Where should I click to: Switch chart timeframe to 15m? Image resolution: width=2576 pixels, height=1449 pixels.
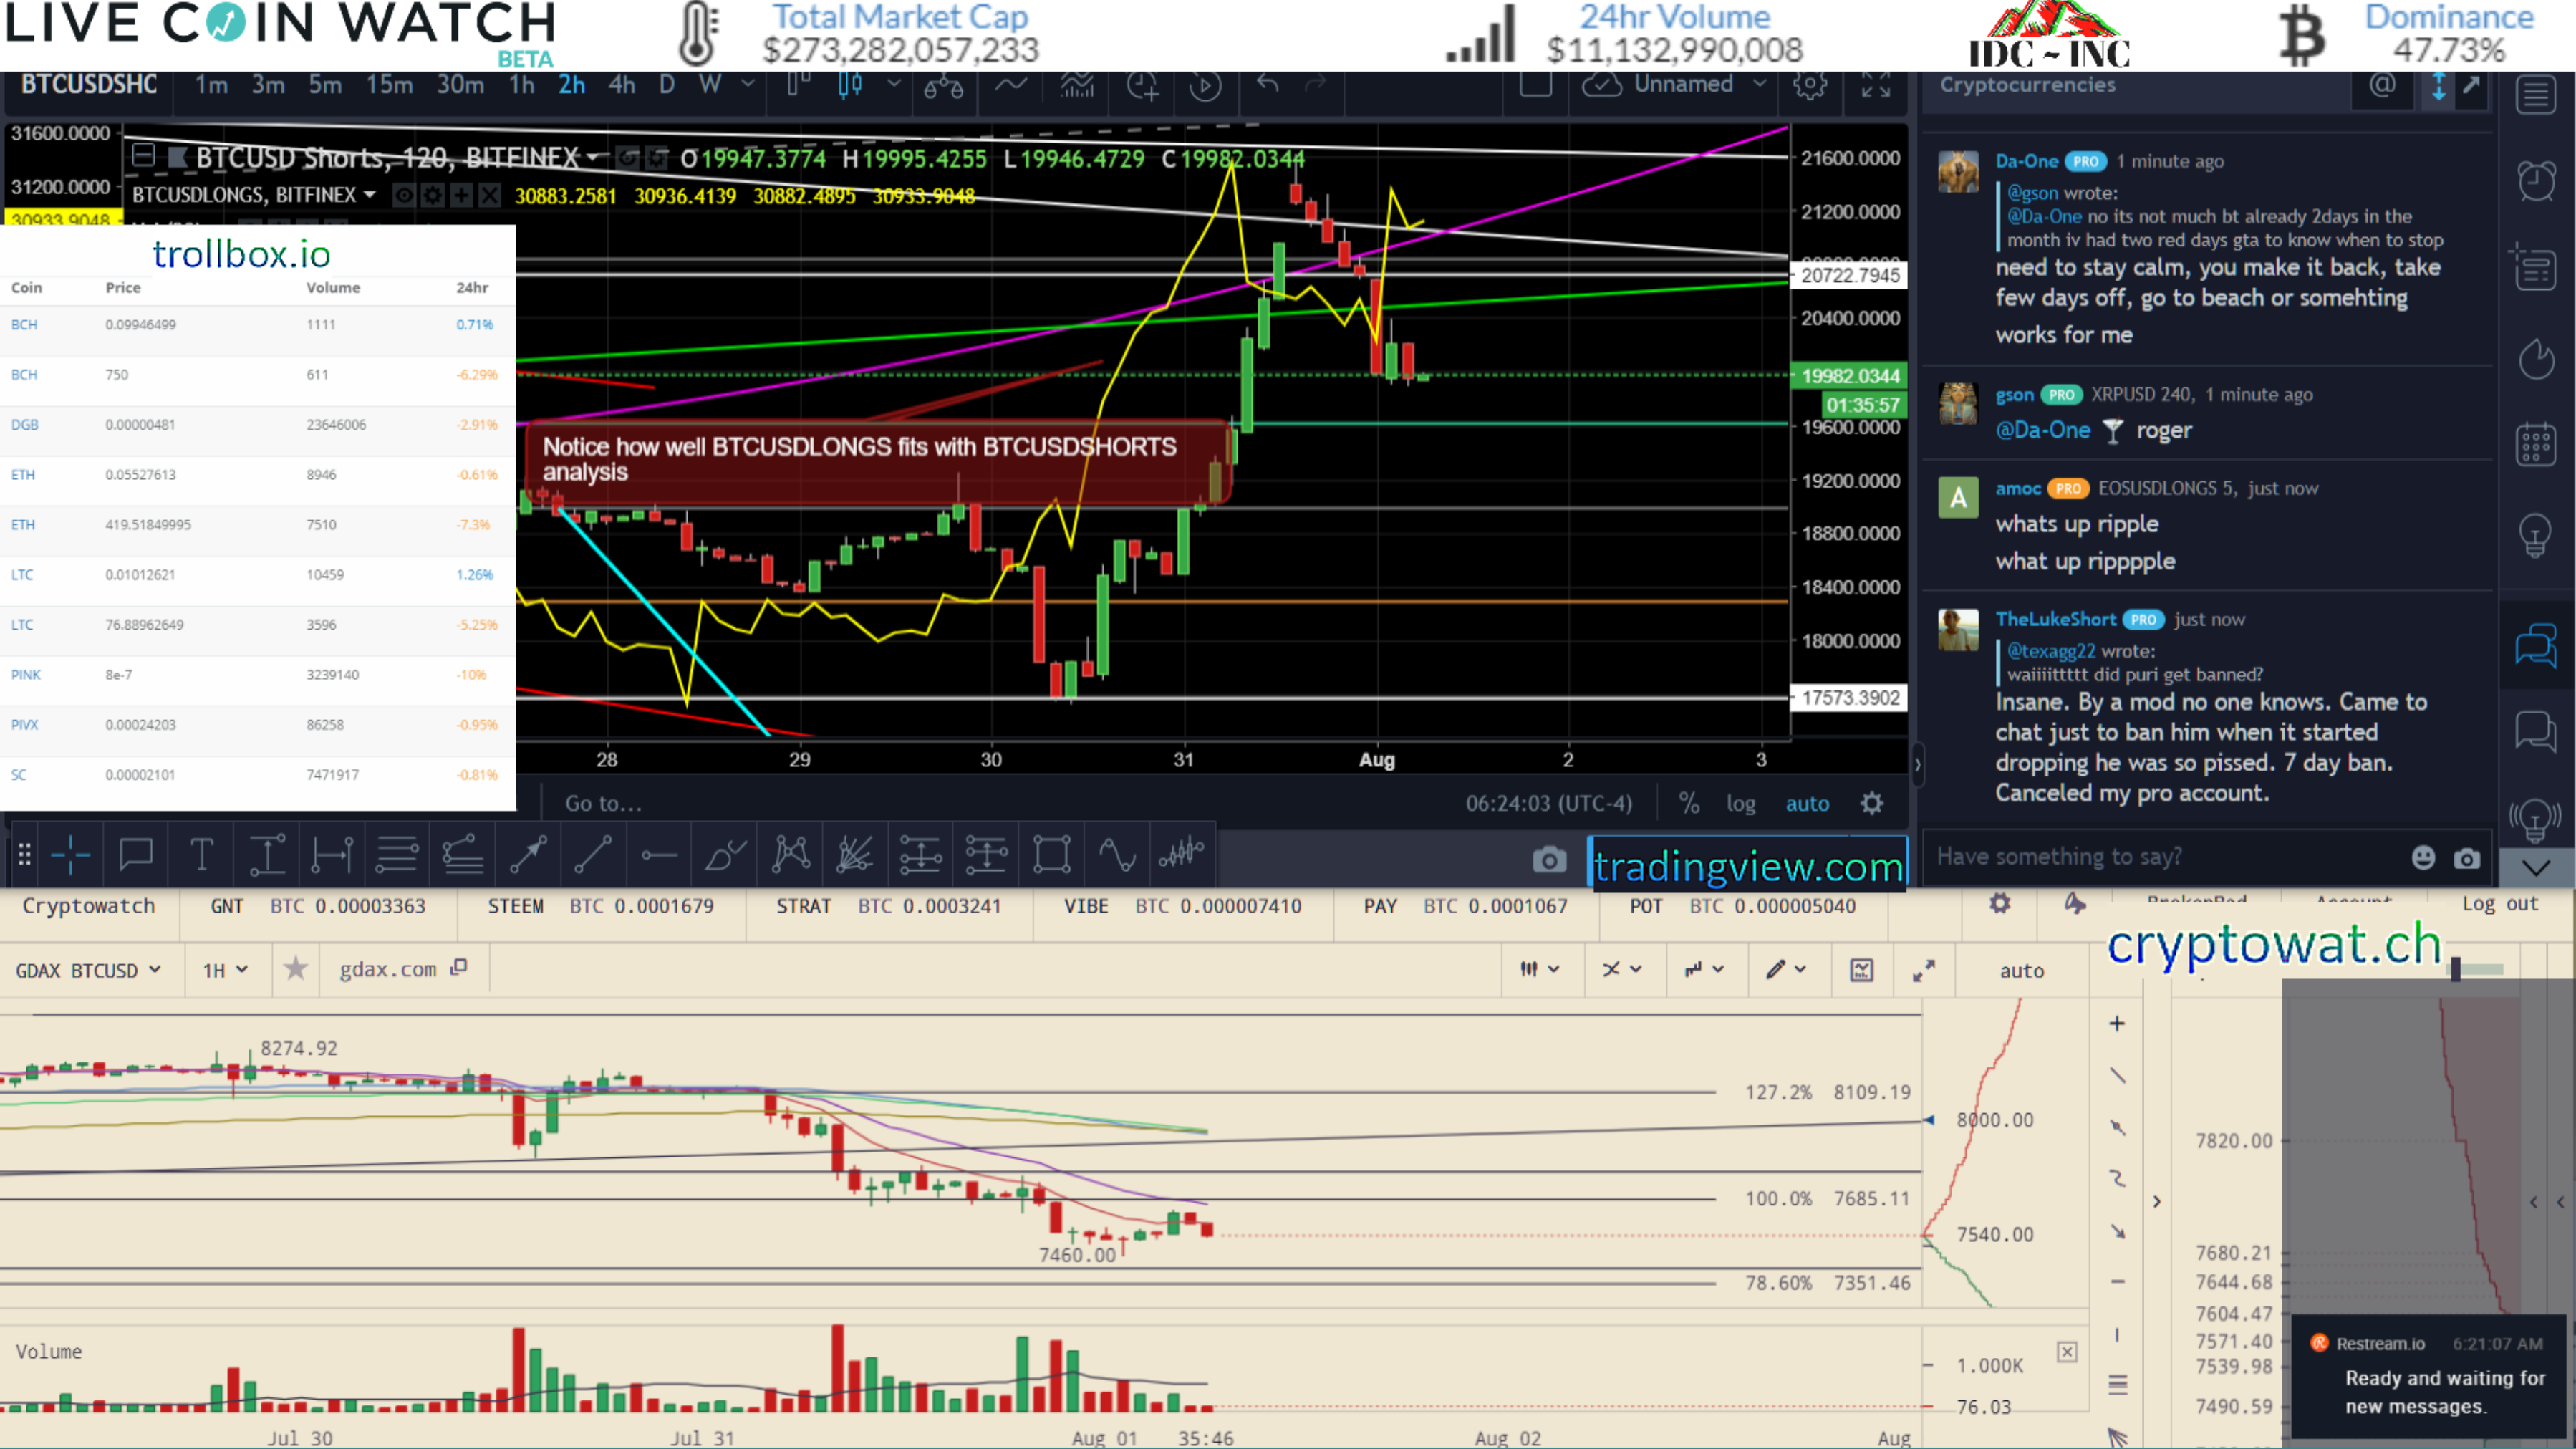[x=389, y=85]
